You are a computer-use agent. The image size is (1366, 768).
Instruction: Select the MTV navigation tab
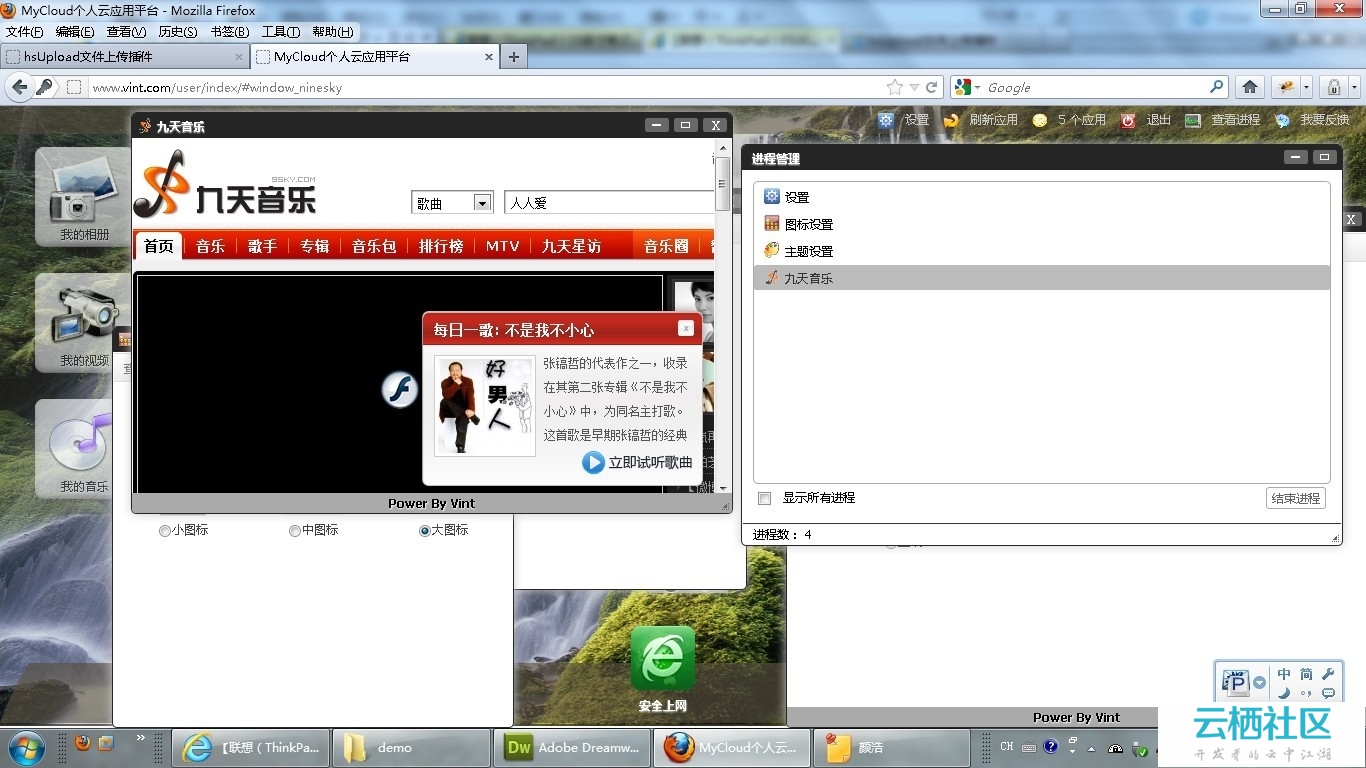(502, 246)
